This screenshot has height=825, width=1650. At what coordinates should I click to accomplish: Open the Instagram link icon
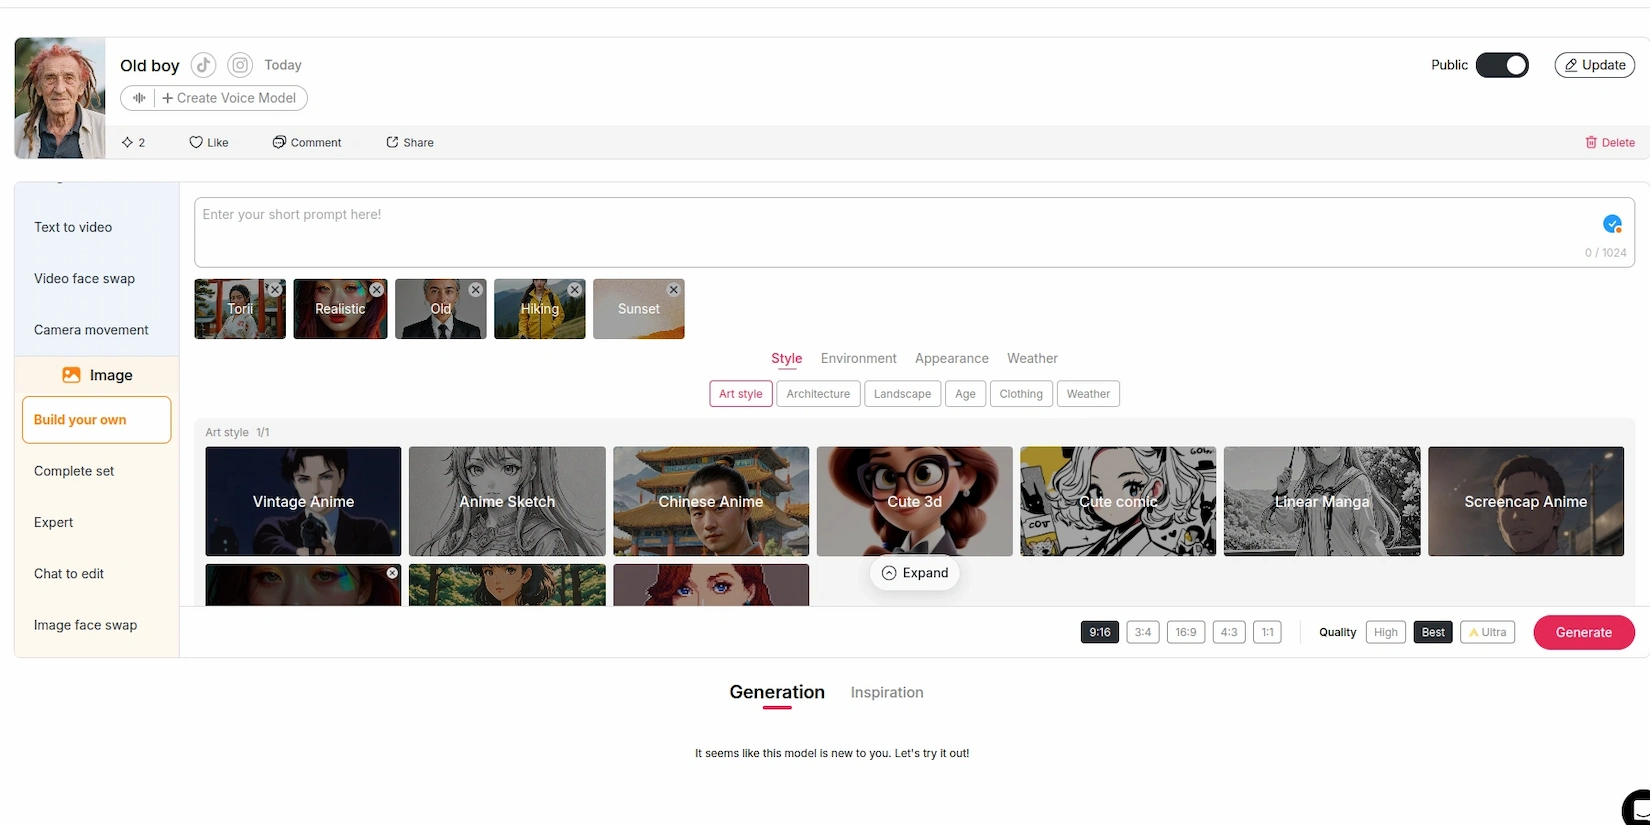[x=240, y=65]
